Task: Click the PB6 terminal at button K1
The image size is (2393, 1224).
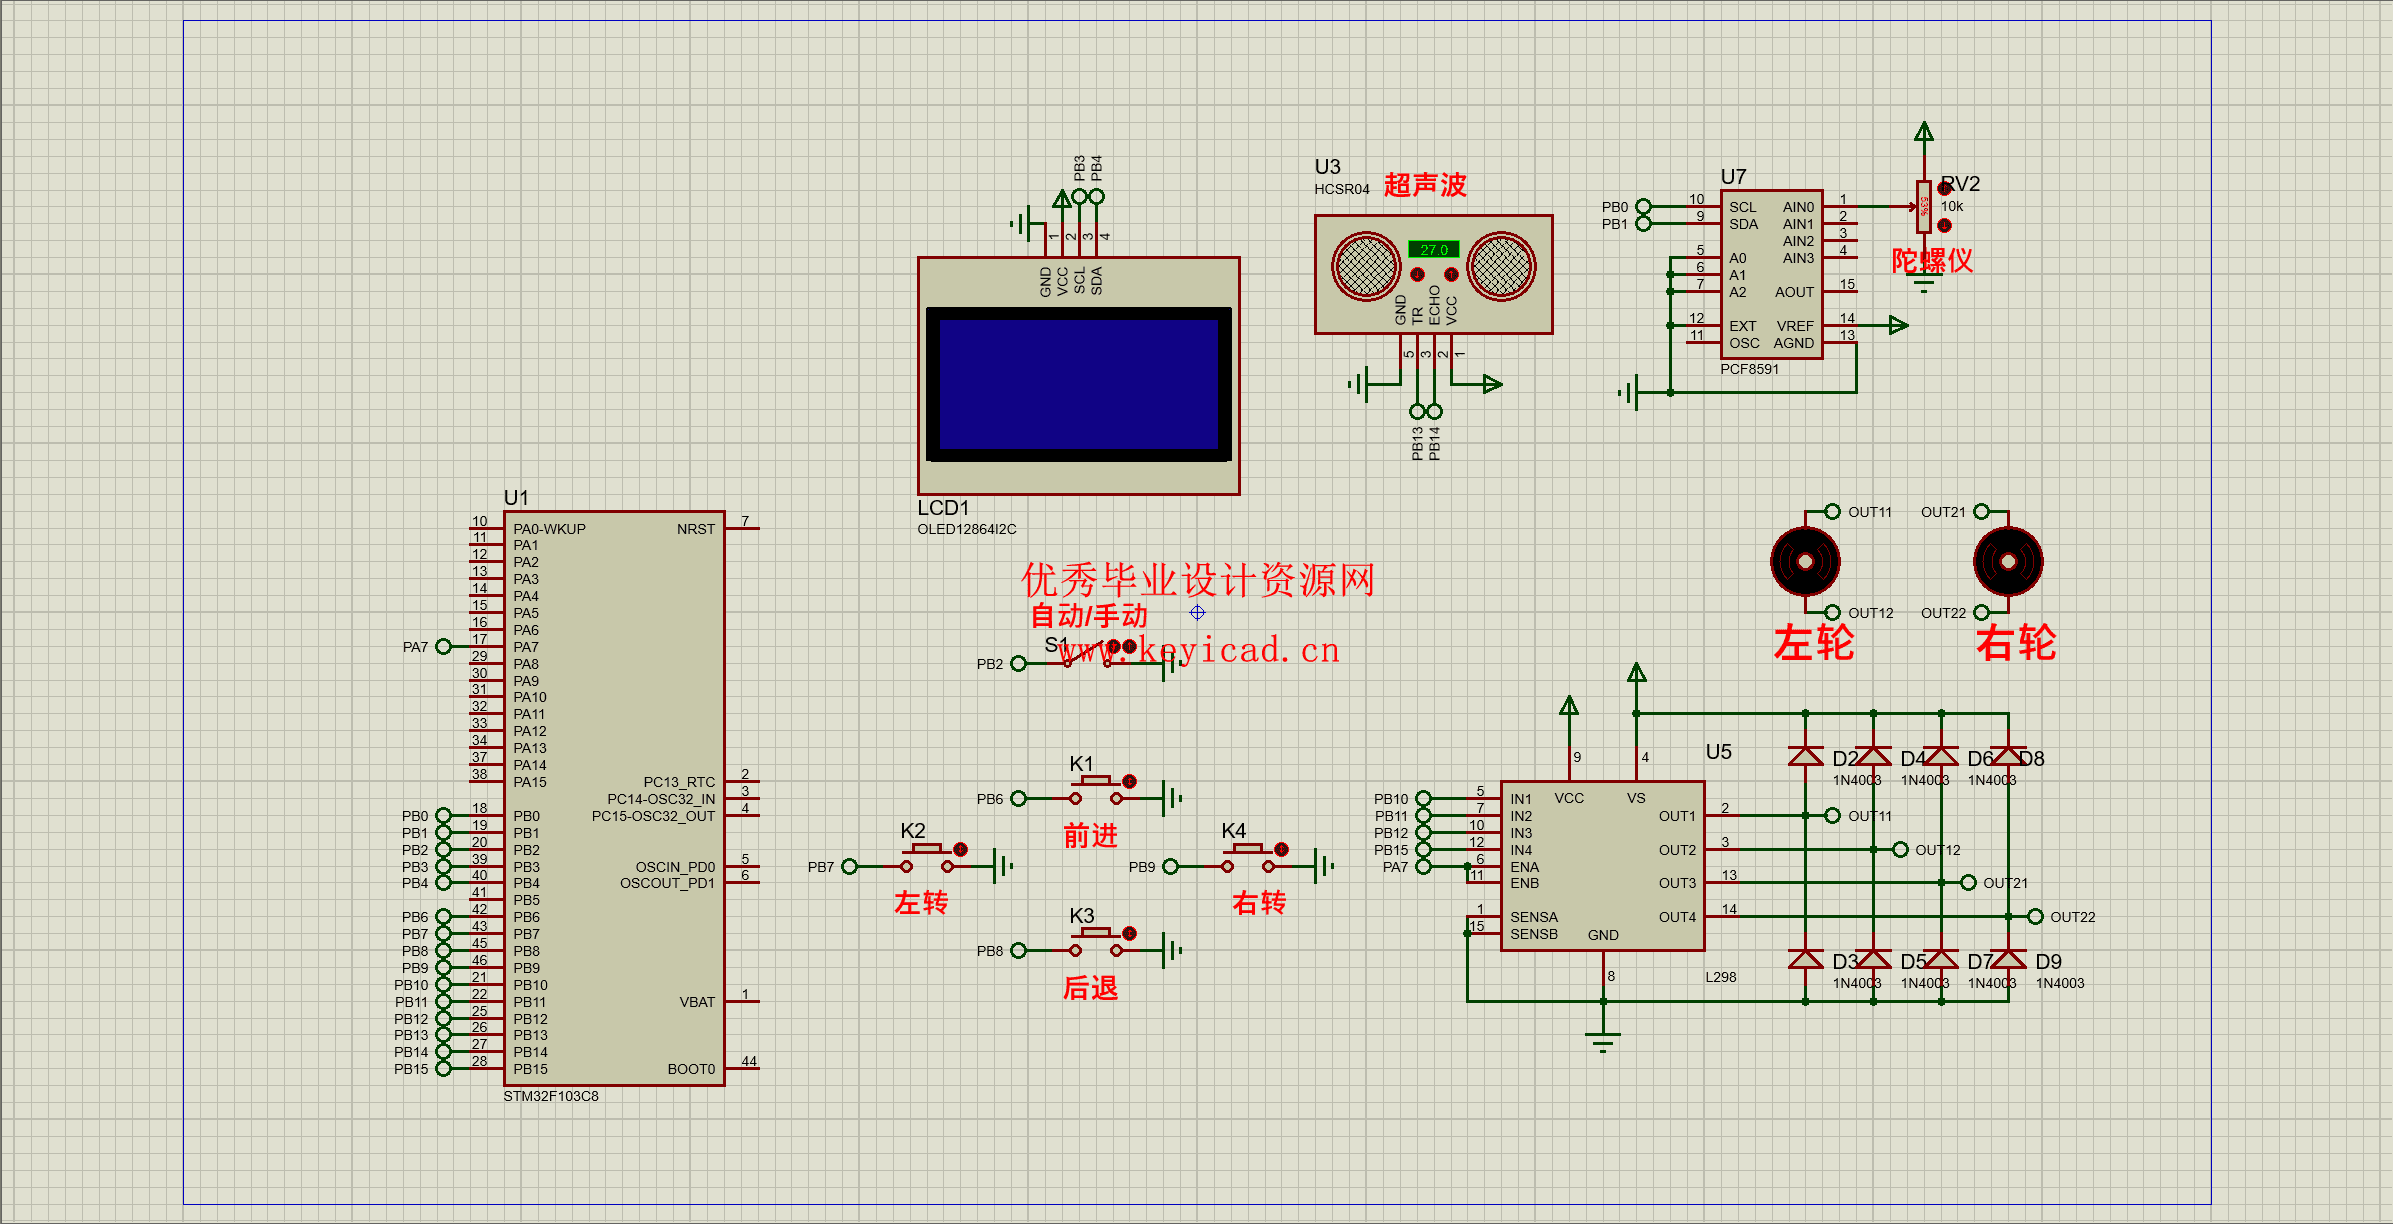Action: point(1018,798)
